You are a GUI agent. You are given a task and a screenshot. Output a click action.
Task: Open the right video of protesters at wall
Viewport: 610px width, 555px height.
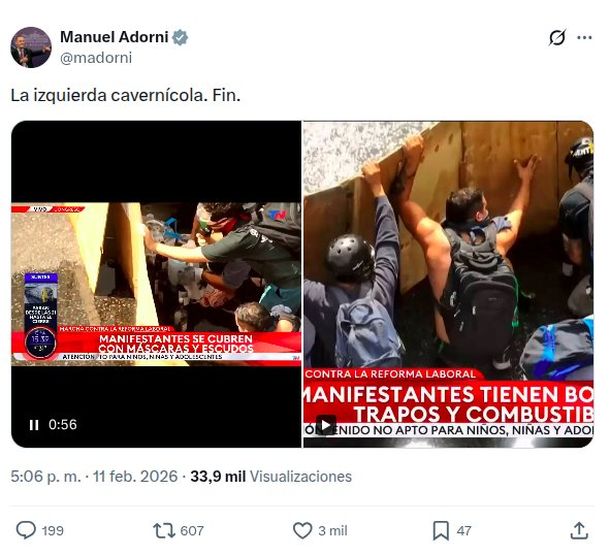tap(449, 284)
